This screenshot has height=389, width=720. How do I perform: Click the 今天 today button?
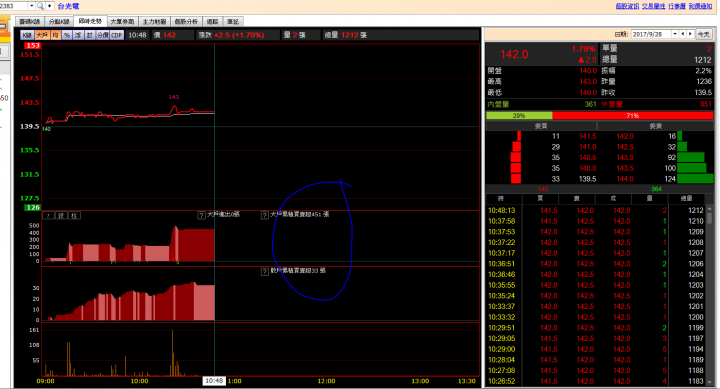point(703,34)
